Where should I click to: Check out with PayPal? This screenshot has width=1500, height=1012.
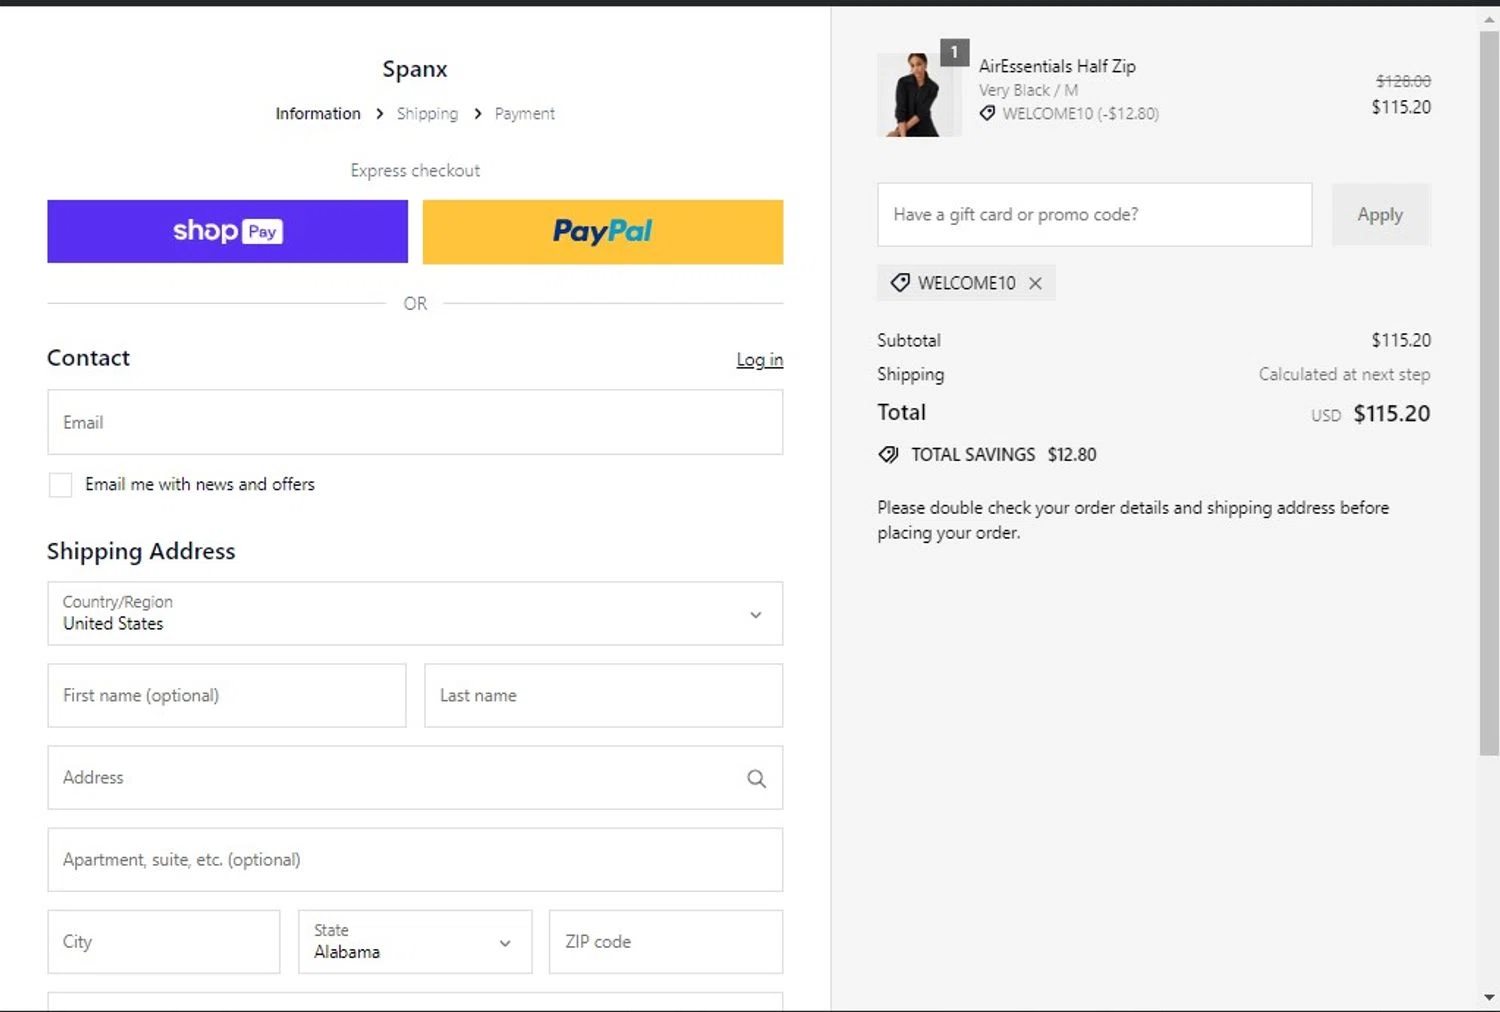pos(602,231)
